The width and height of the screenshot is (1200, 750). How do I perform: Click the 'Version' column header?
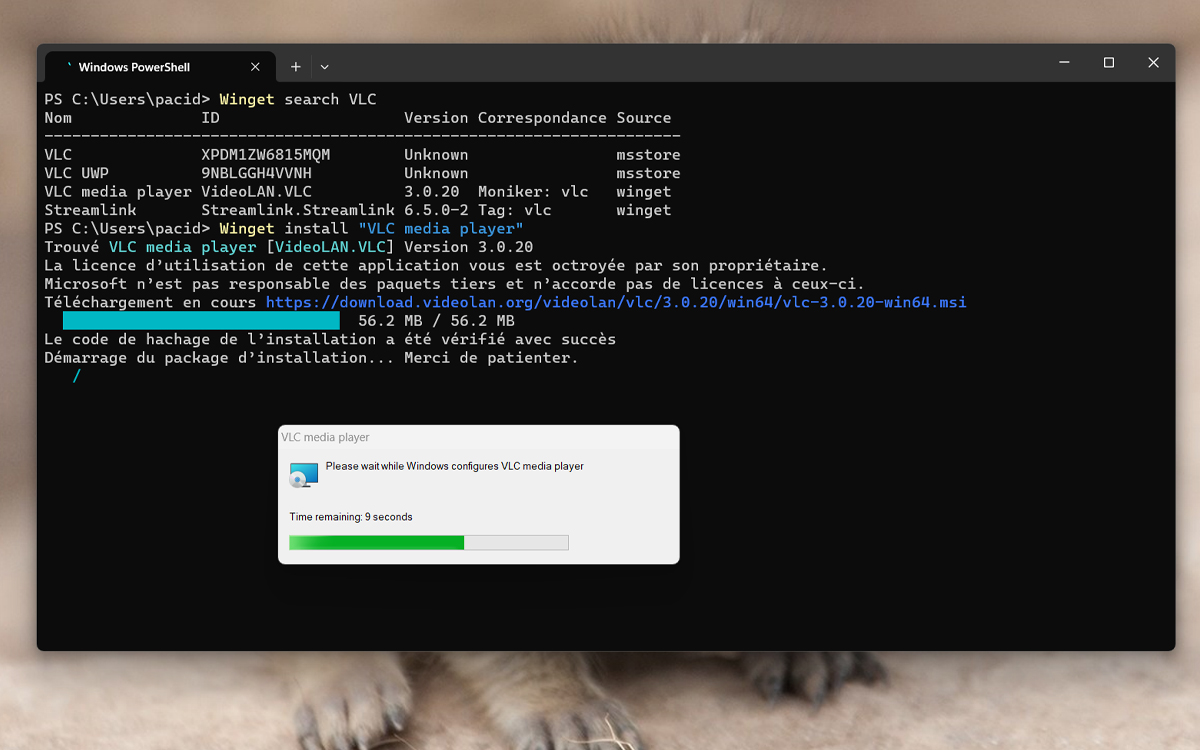(436, 118)
